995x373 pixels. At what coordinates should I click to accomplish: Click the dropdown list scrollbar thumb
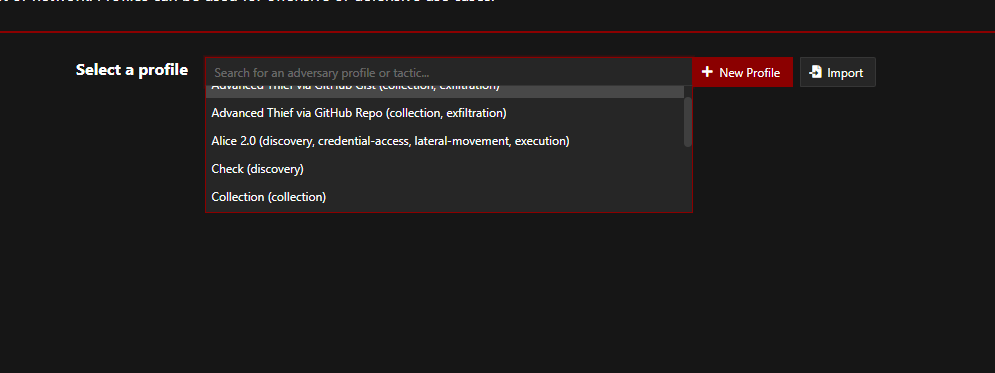[687, 122]
